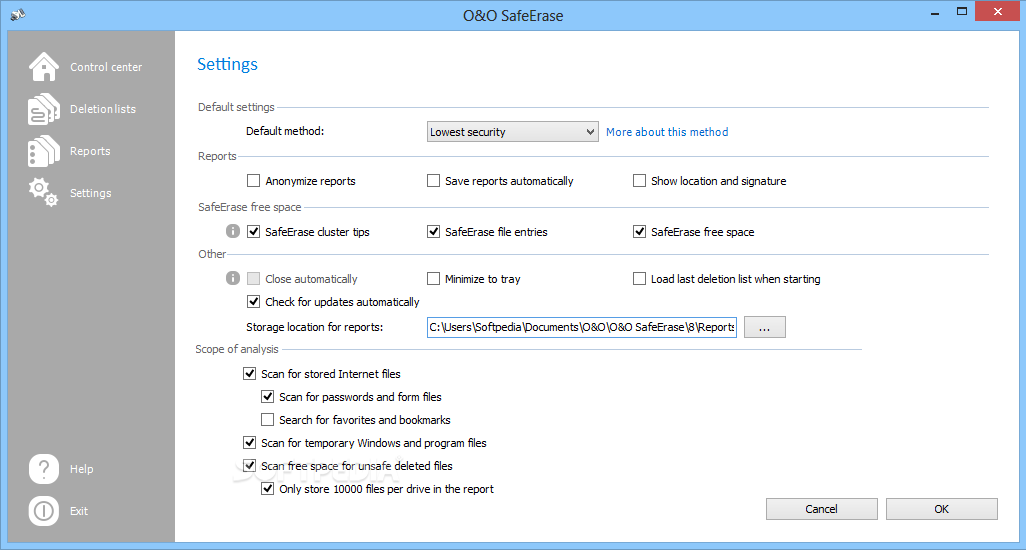Uncheck SafeErase cluster tips
This screenshot has height=550, width=1026.
click(x=253, y=232)
